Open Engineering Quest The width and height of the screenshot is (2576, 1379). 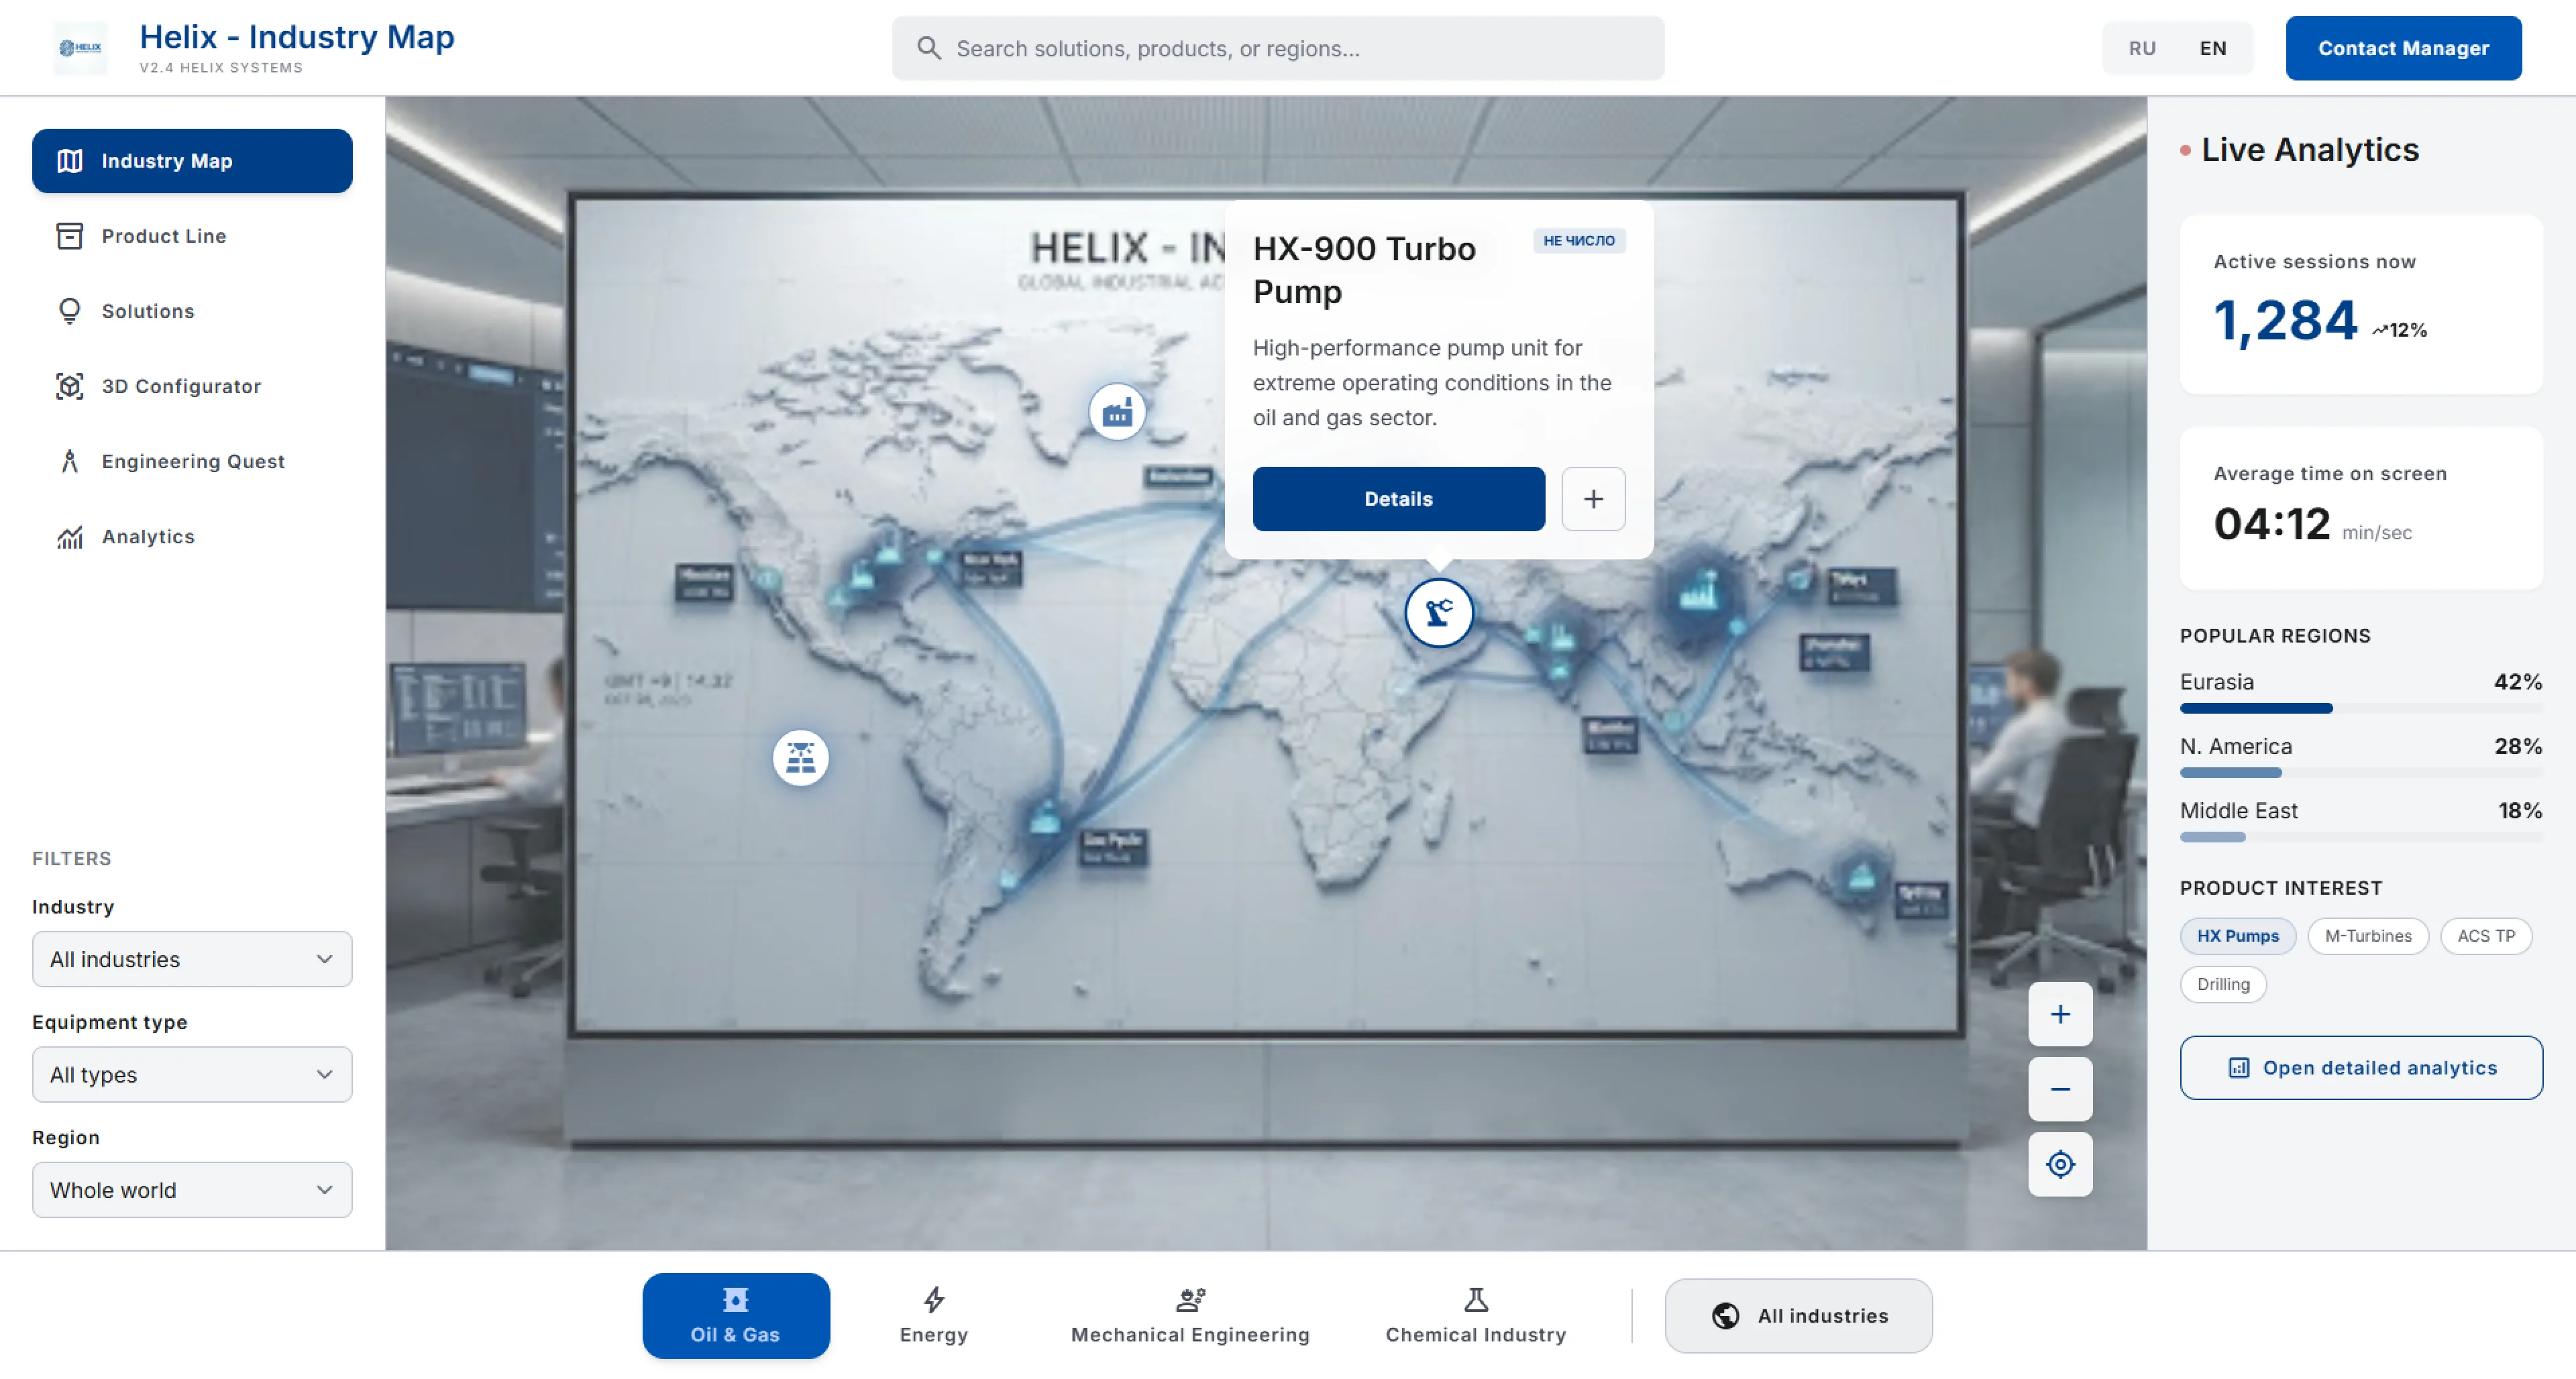(192, 461)
